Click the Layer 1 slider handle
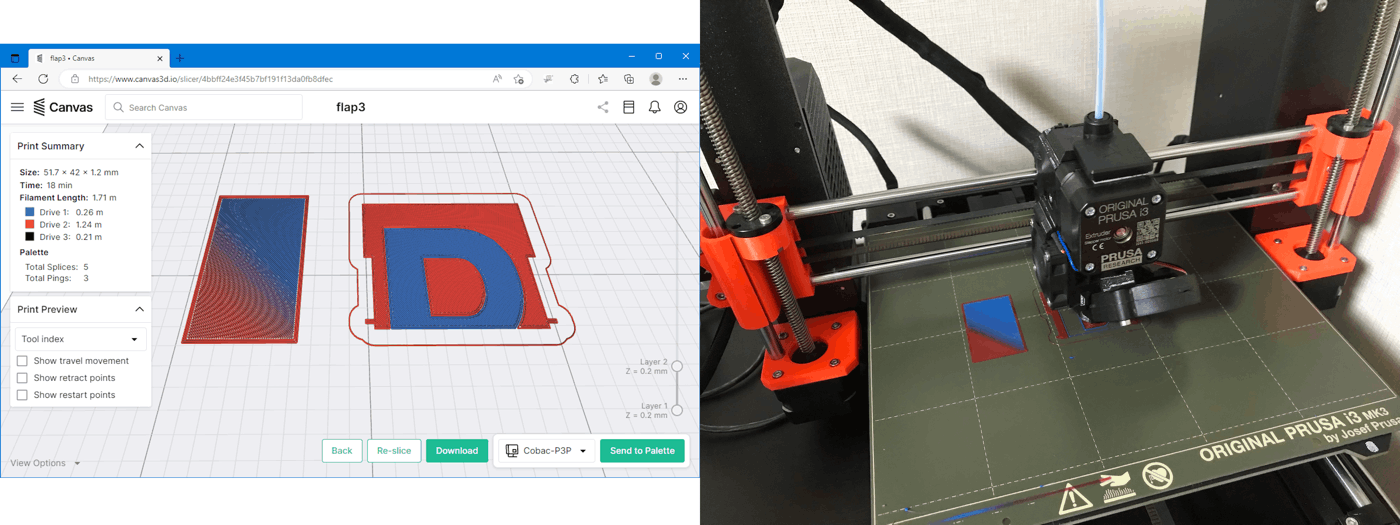 pyautogui.click(x=677, y=410)
